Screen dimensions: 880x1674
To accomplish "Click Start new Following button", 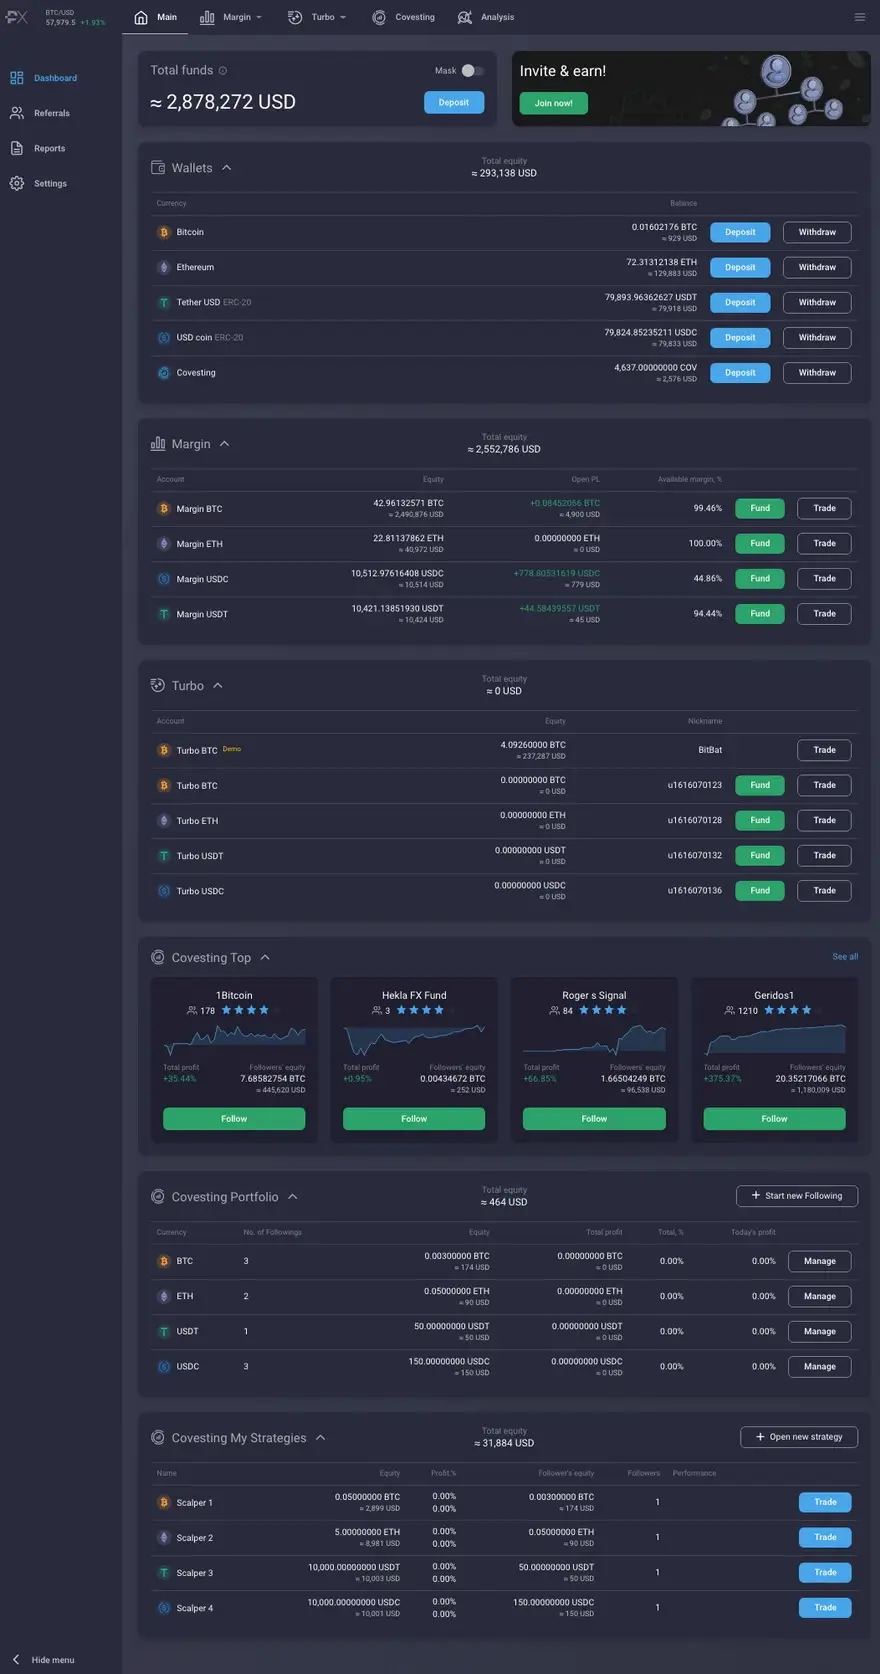I will click(x=797, y=1196).
